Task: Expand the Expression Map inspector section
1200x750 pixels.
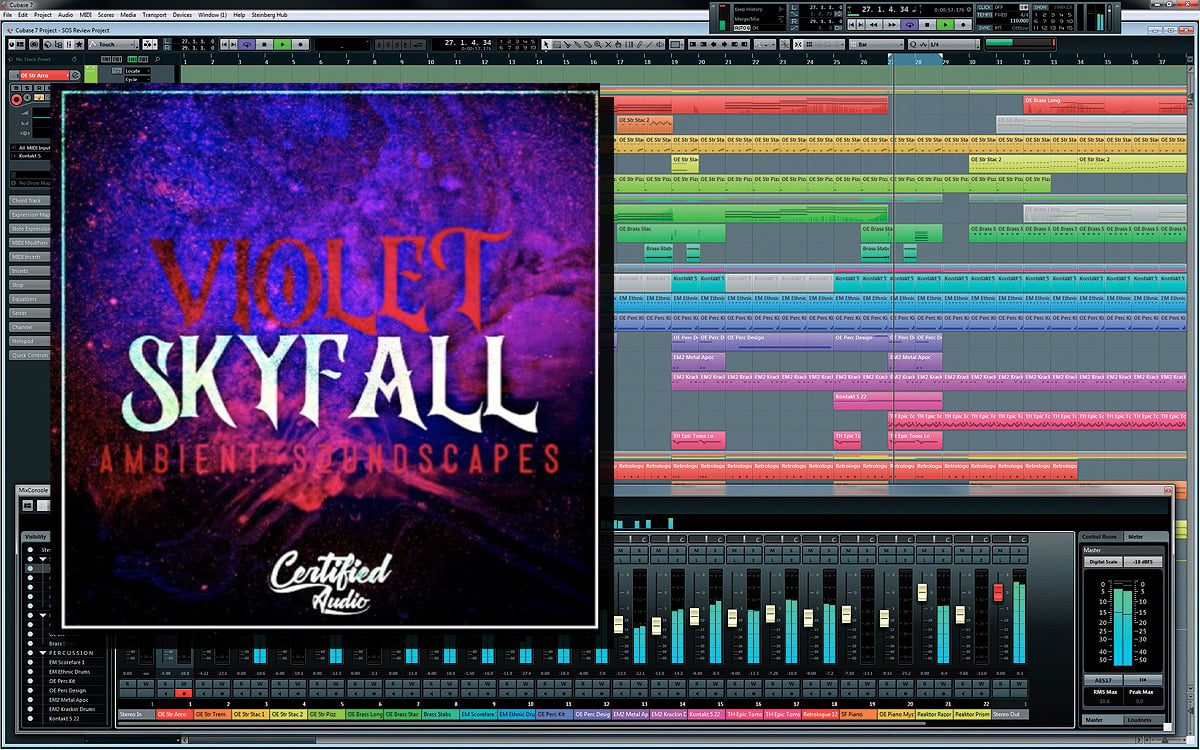Action: pyautogui.click(x=30, y=214)
